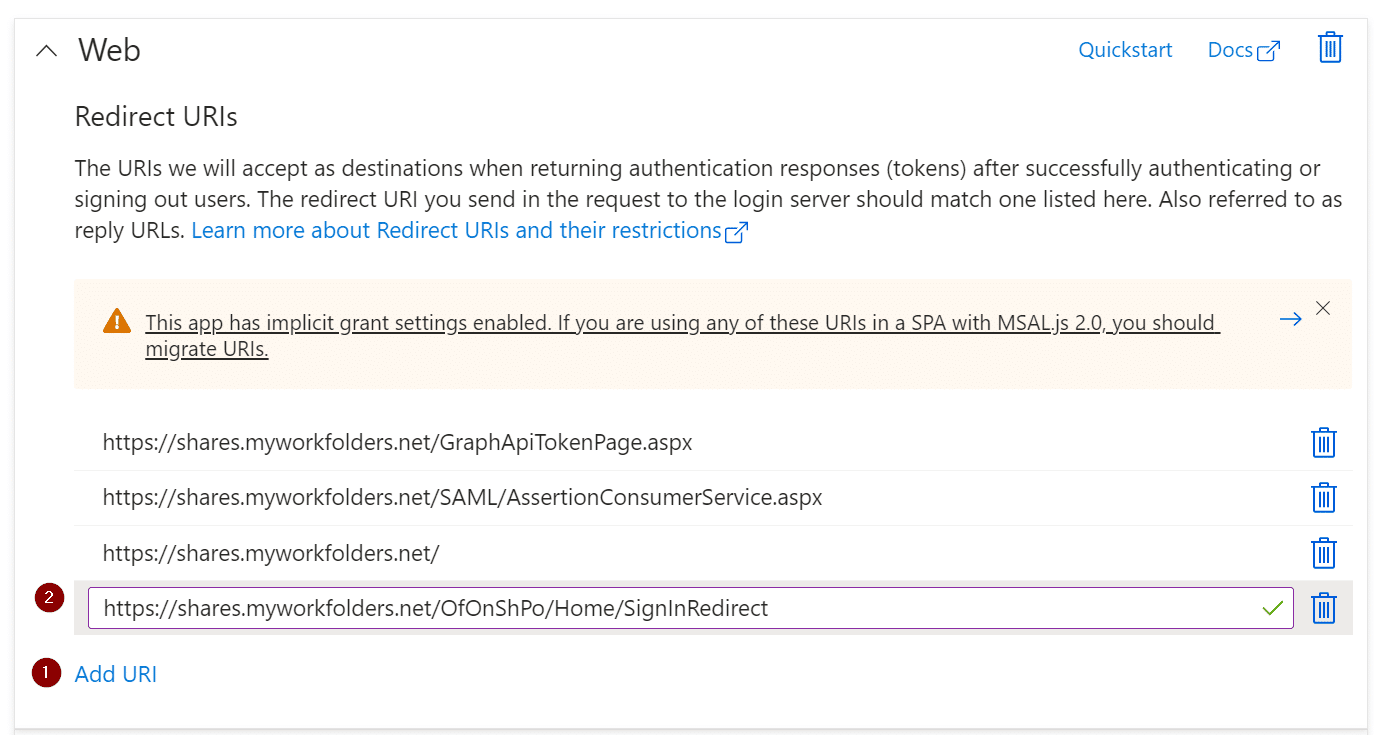The width and height of the screenshot is (1374, 735).
Task: Open Learn more about Redirect URIs link
Action: pyautogui.click(x=456, y=231)
